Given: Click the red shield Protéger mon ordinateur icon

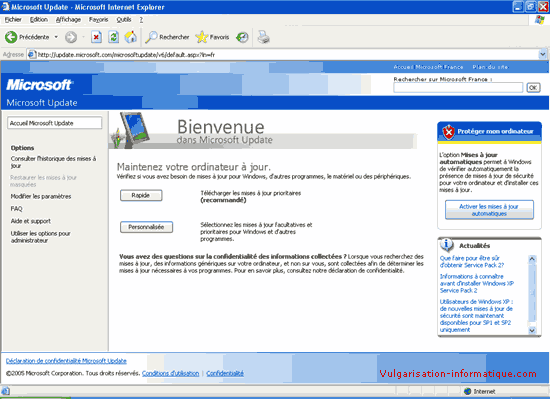Looking at the screenshot, I should coord(448,131).
